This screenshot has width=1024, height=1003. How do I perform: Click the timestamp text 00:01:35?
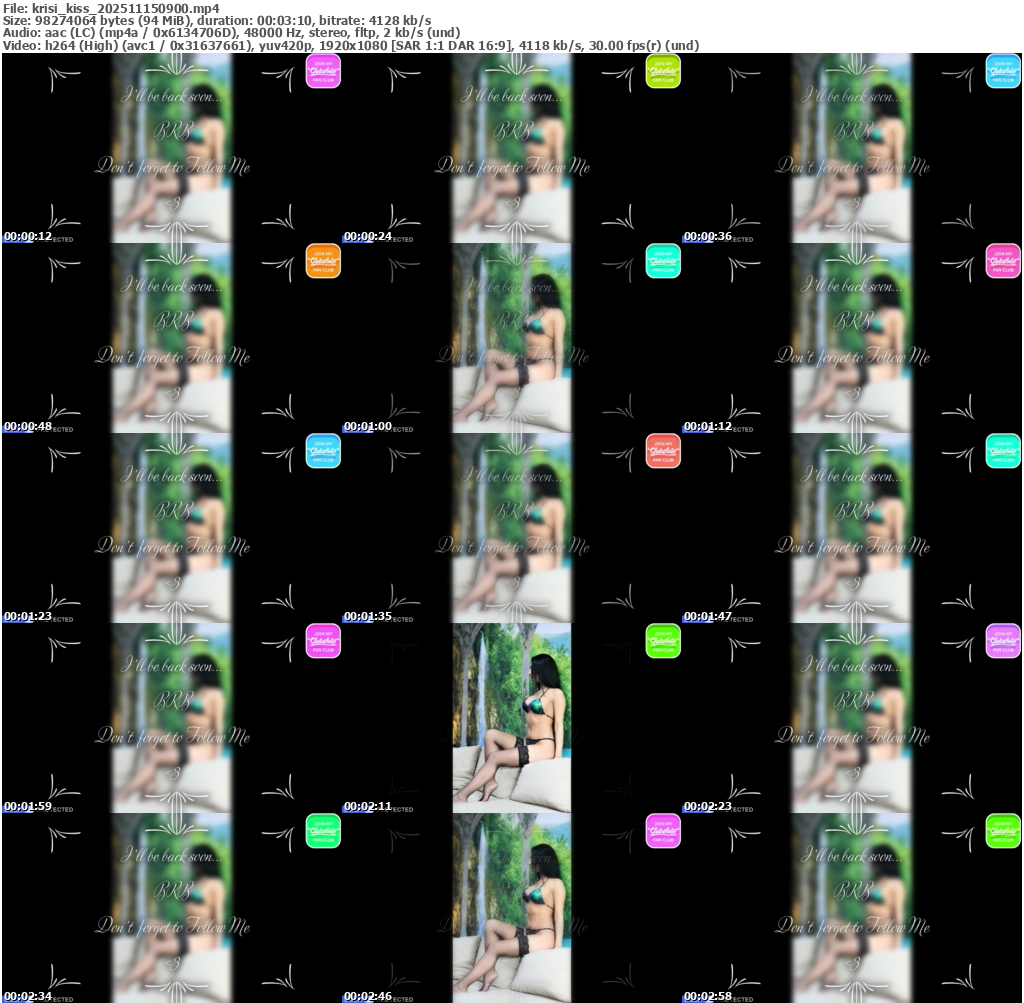368,616
